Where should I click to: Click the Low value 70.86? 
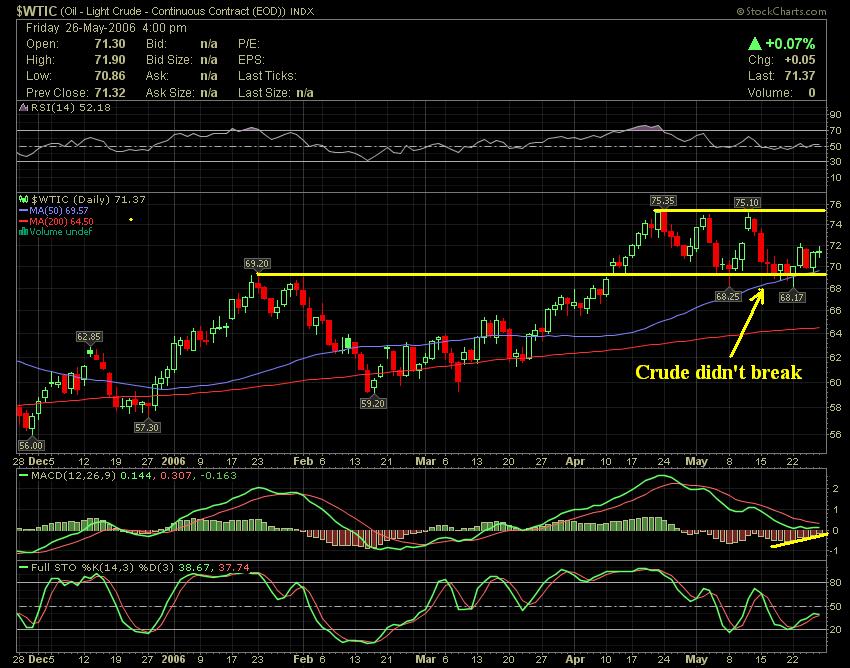point(110,76)
